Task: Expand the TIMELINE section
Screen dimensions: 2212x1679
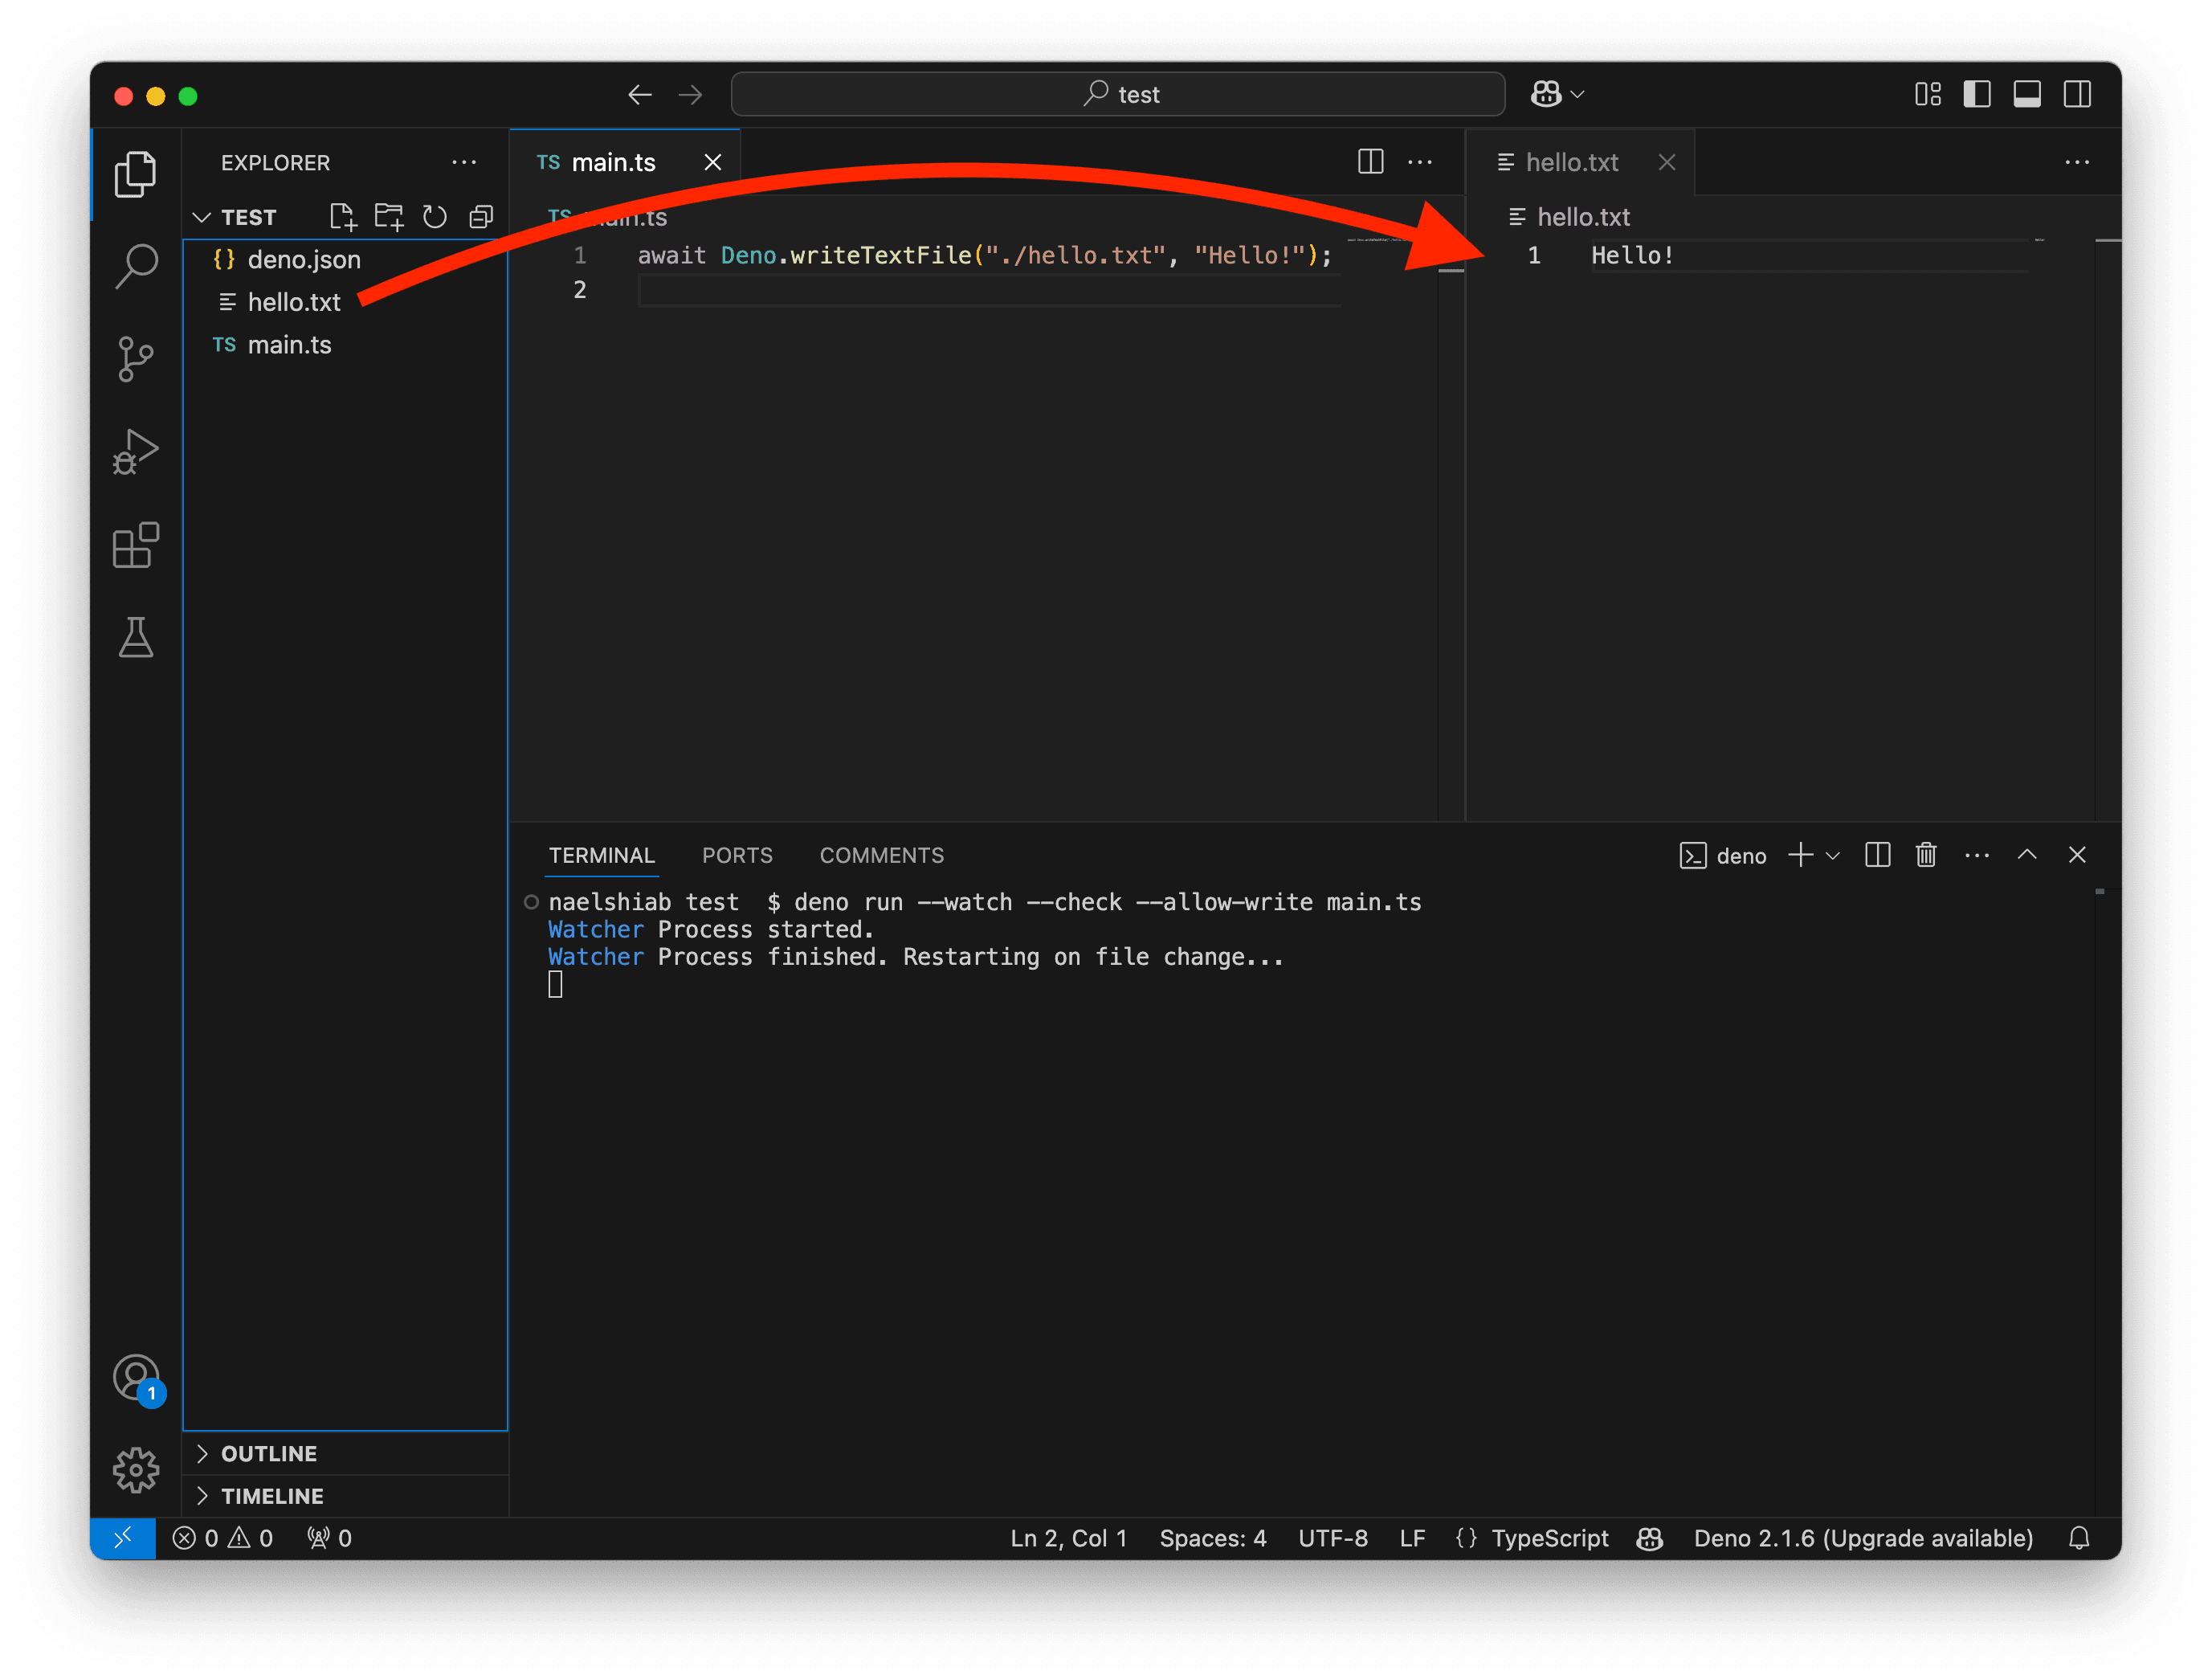Action: point(346,1496)
